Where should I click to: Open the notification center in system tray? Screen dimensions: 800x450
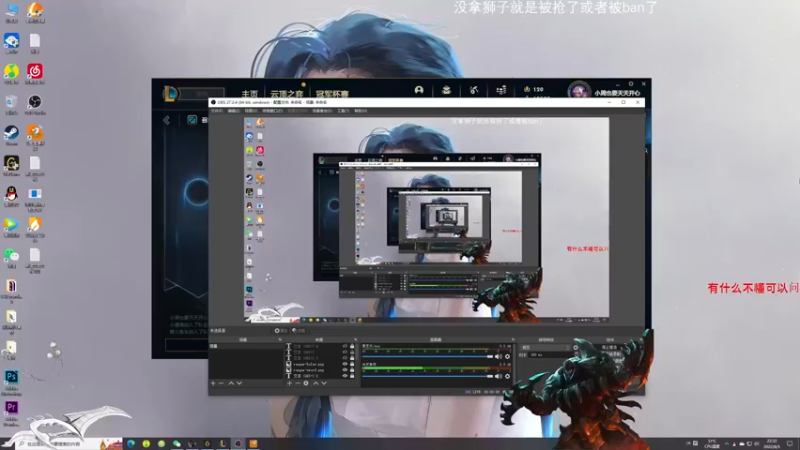[790, 444]
